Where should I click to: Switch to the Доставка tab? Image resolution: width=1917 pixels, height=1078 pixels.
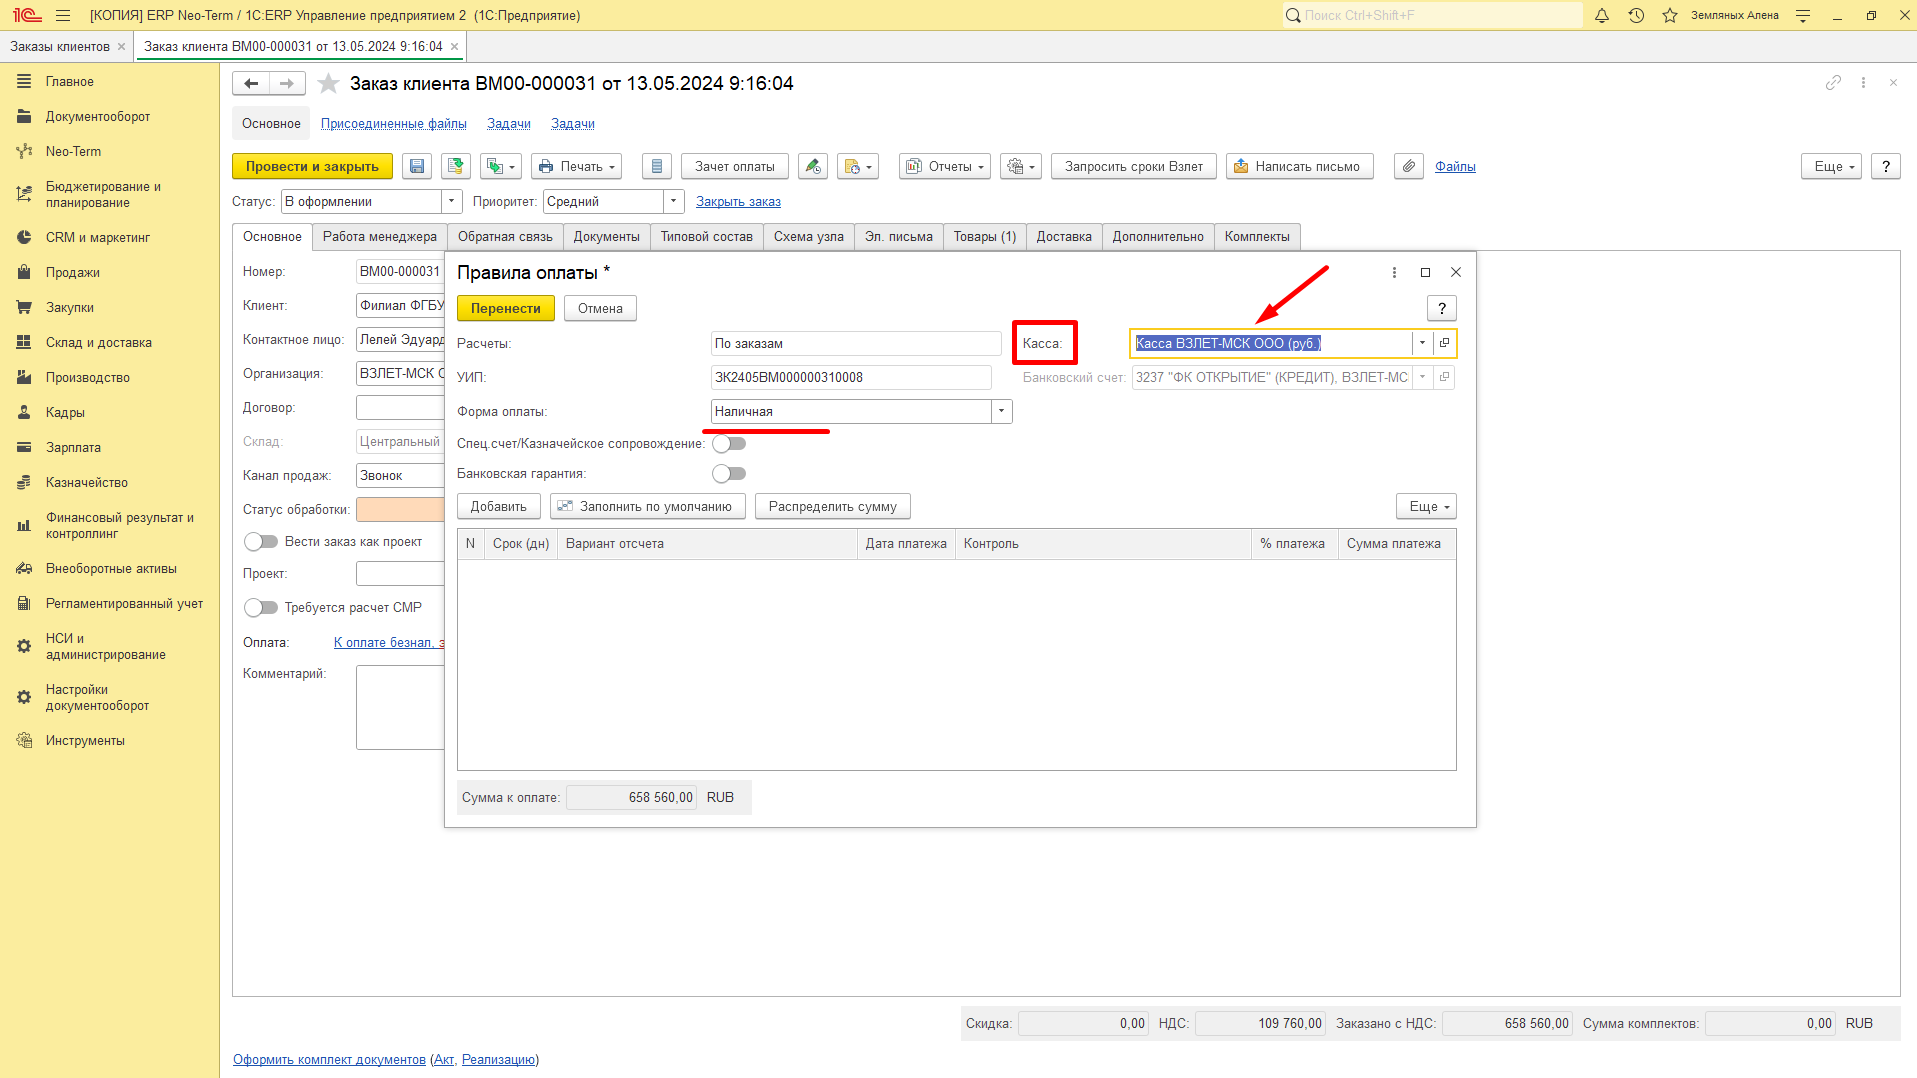(x=1064, y=237)
